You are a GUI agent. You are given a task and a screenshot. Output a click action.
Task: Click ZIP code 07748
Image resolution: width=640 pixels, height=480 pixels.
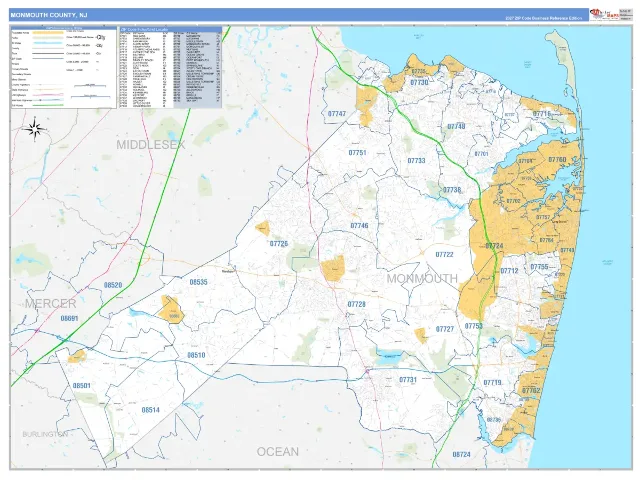(x=456, y=127)
